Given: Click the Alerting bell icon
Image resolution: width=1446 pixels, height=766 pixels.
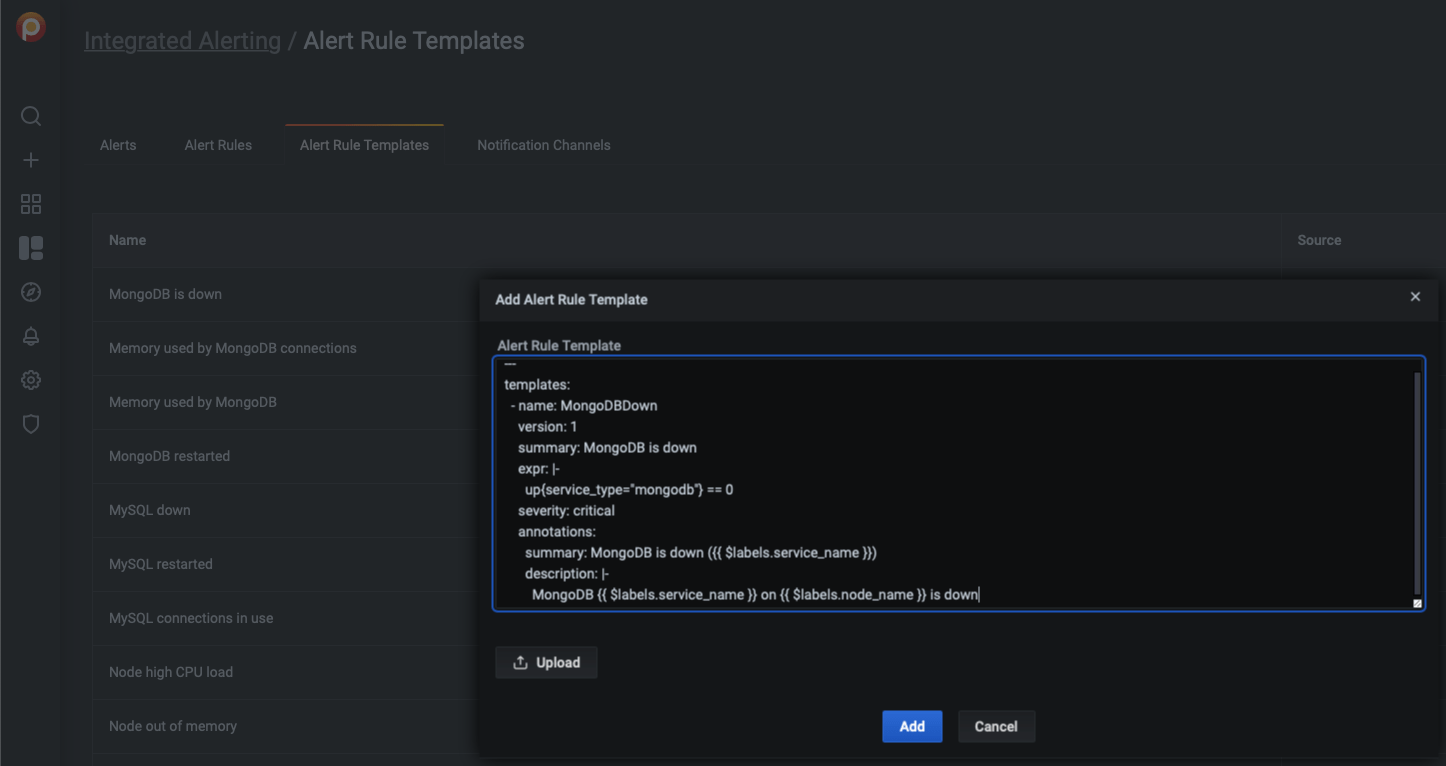Looking at the screenshot, I should (x=30, y=335).
